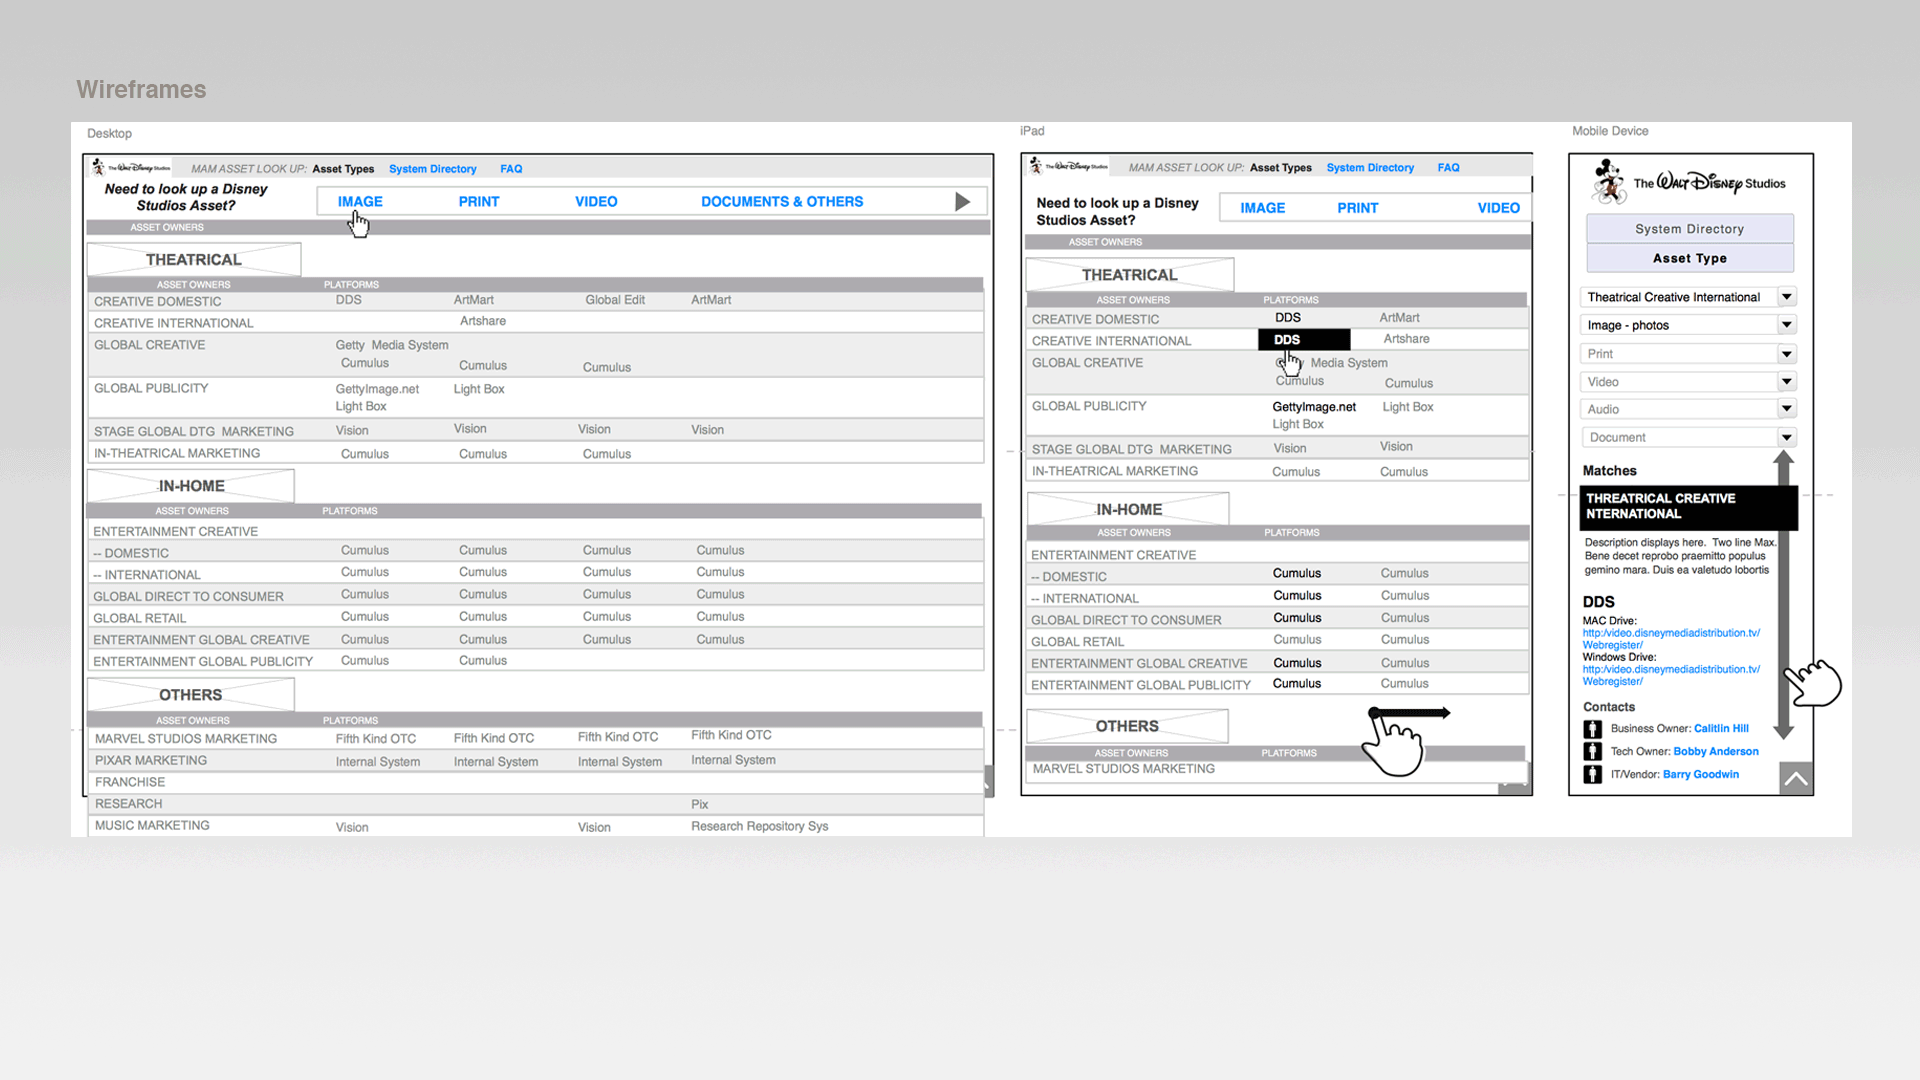Tap the person icon beside Business Owner

[1592, 729]
